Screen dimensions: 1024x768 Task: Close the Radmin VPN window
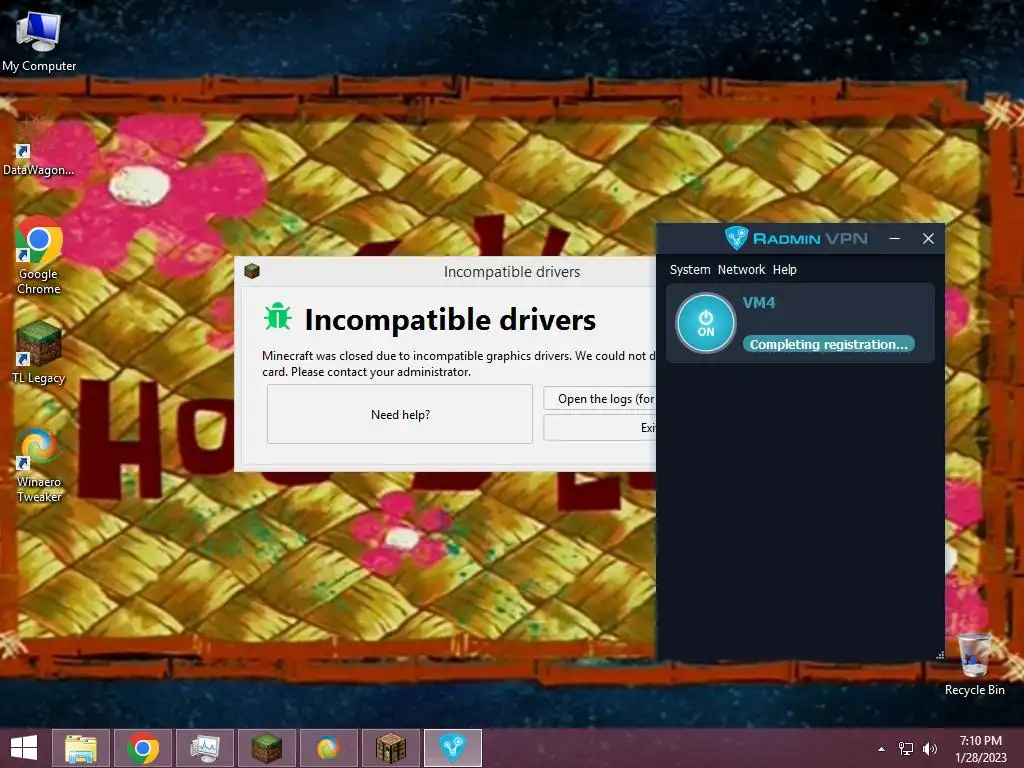pos(928,239)
